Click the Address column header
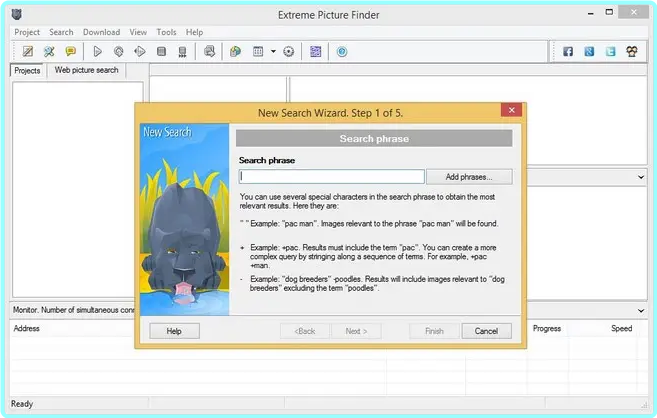657x418 pixels. coord(26,328)
